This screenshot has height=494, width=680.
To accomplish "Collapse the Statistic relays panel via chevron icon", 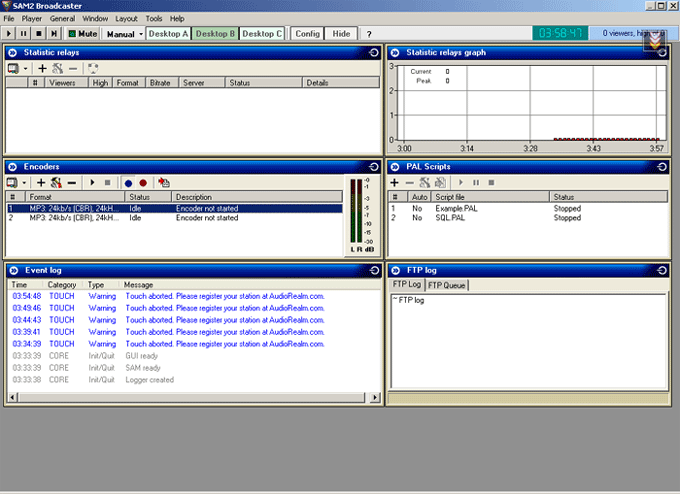I will click(x=13, y=52).
